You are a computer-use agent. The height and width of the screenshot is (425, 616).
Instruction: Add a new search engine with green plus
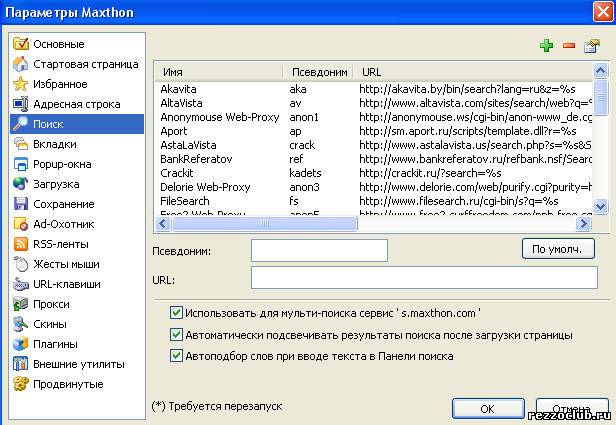click(546, 46)
